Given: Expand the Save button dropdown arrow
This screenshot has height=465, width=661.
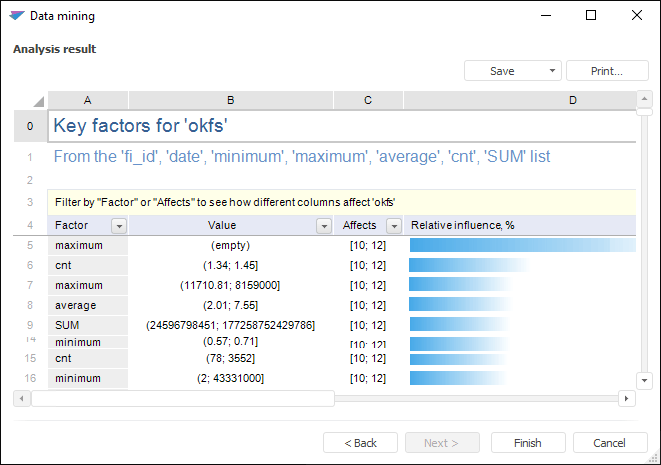Looking at the screenshot, I should coord(552,71).
